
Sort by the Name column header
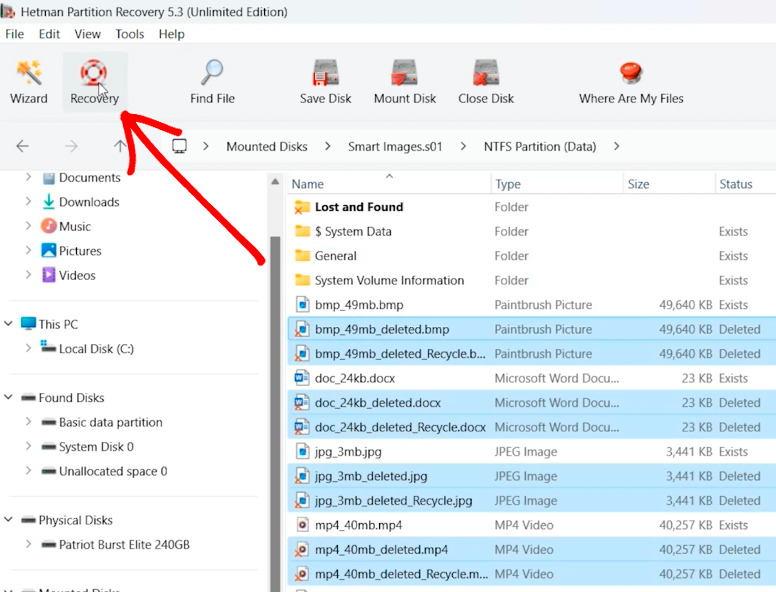[389, 184]
